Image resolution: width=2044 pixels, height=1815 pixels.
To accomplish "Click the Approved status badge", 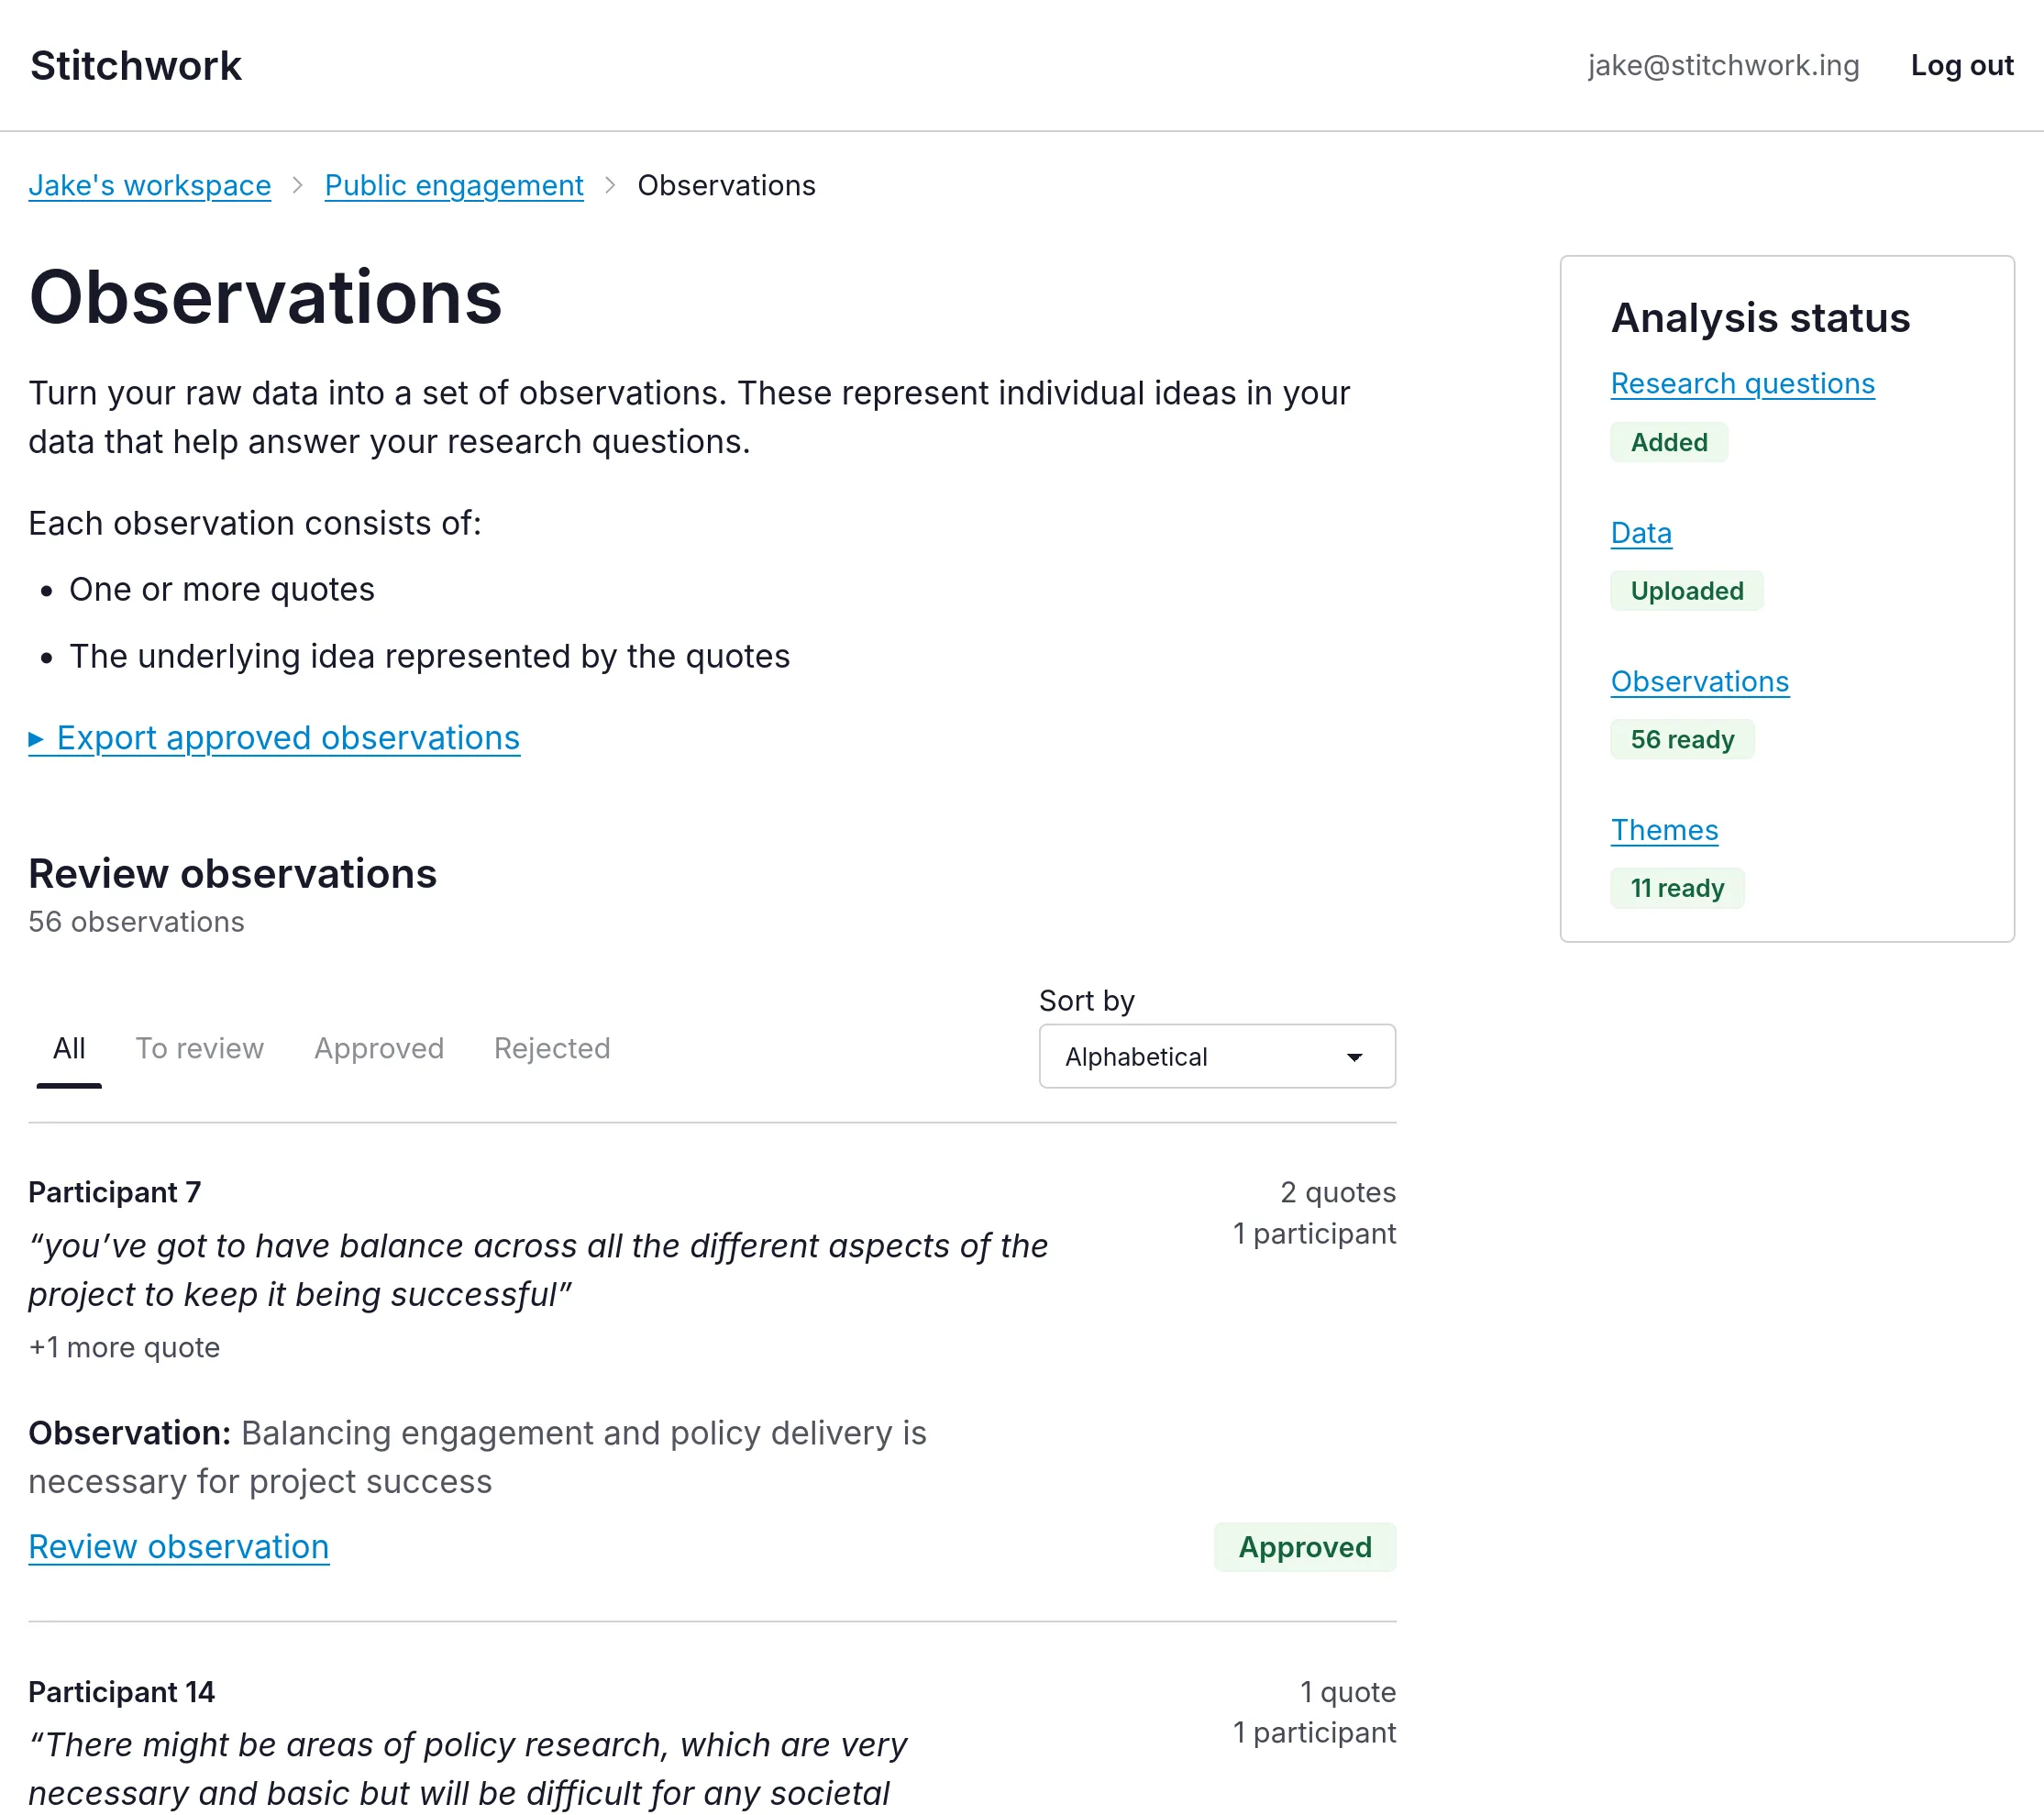I will point(1305,1547).
